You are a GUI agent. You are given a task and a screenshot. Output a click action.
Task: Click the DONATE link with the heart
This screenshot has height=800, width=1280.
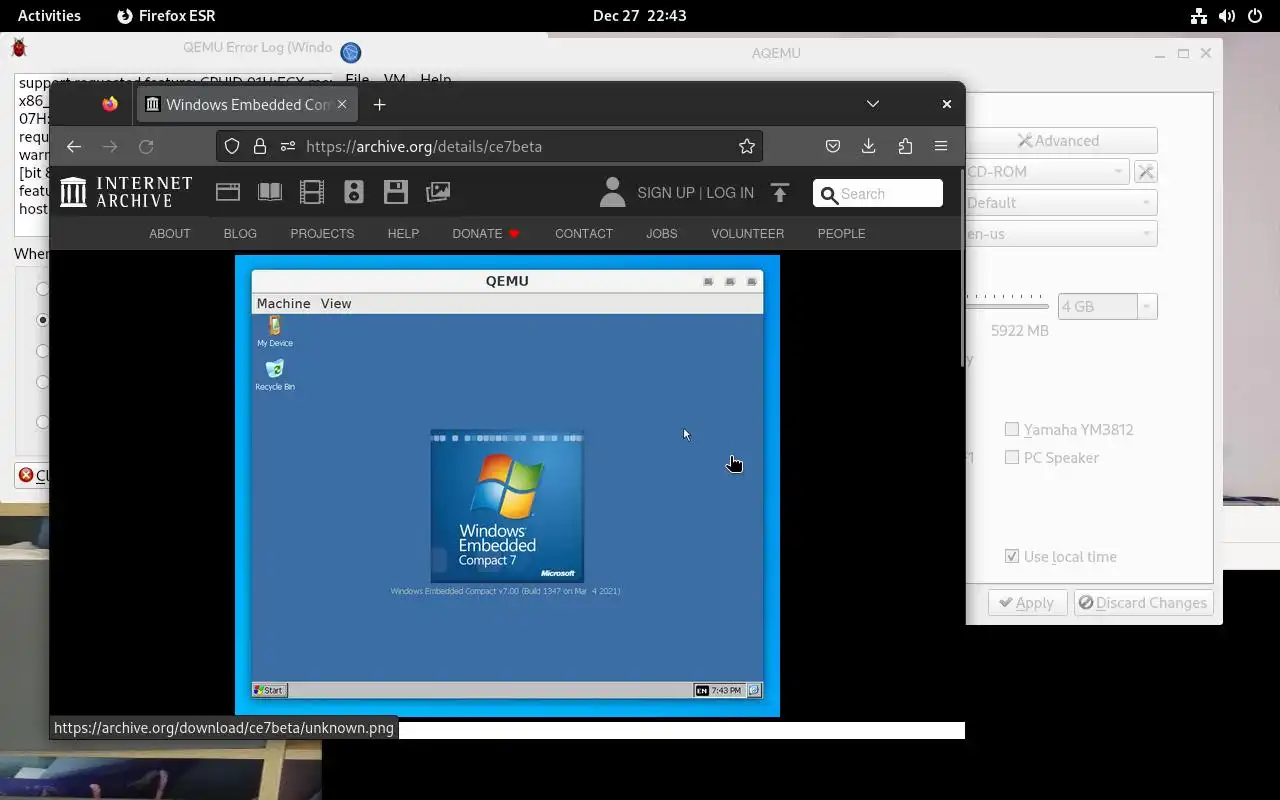486,233
